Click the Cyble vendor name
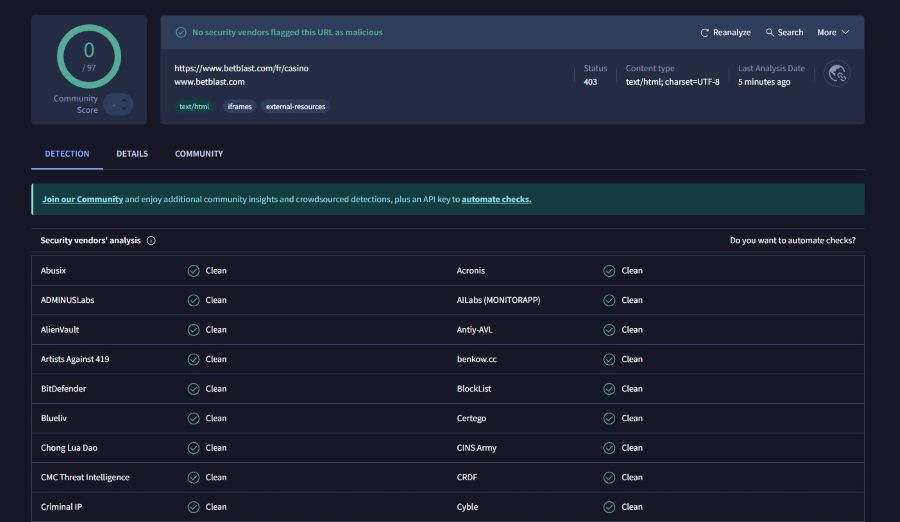This screenshot has height=522, width=900. (467, 507)
